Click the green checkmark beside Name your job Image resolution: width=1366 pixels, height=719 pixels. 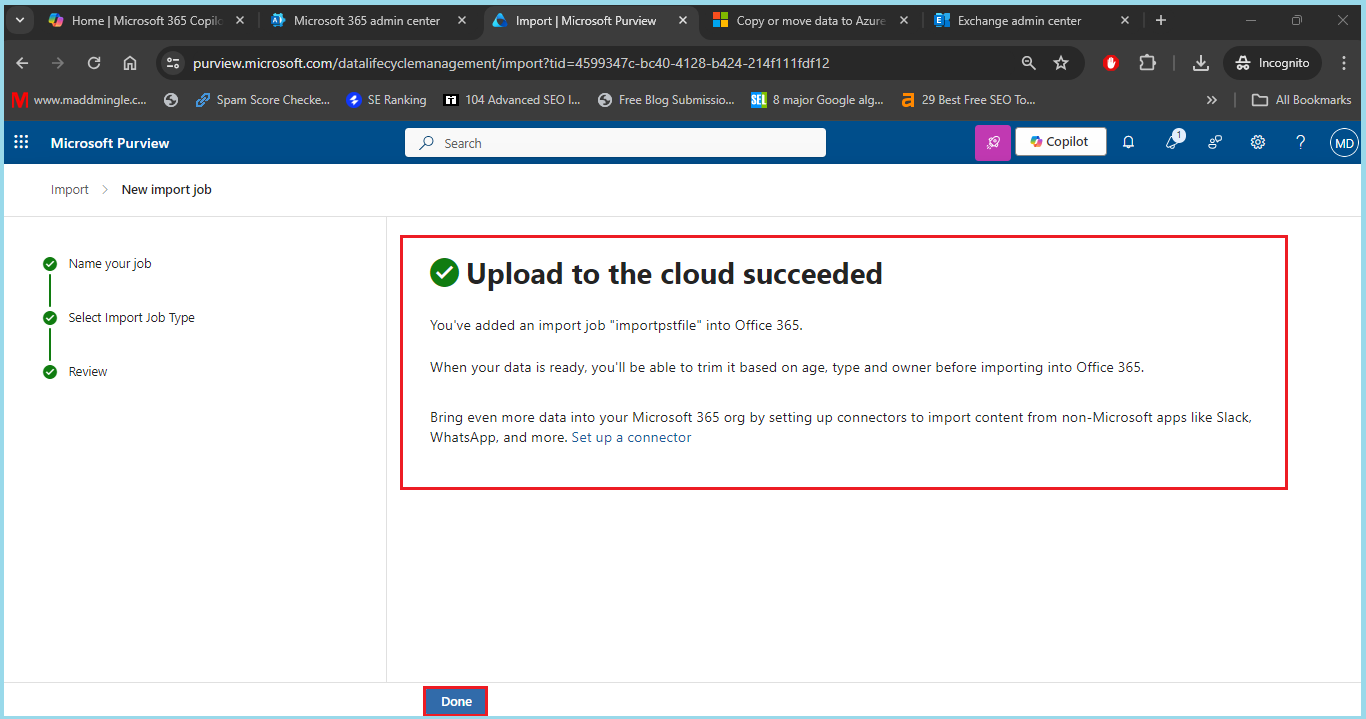(50, 264)
